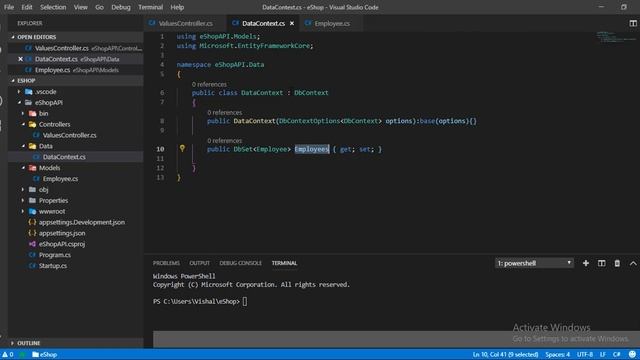Click the eShop folder status bar item
Screen dimensions: 640x360
click(44, 354)
